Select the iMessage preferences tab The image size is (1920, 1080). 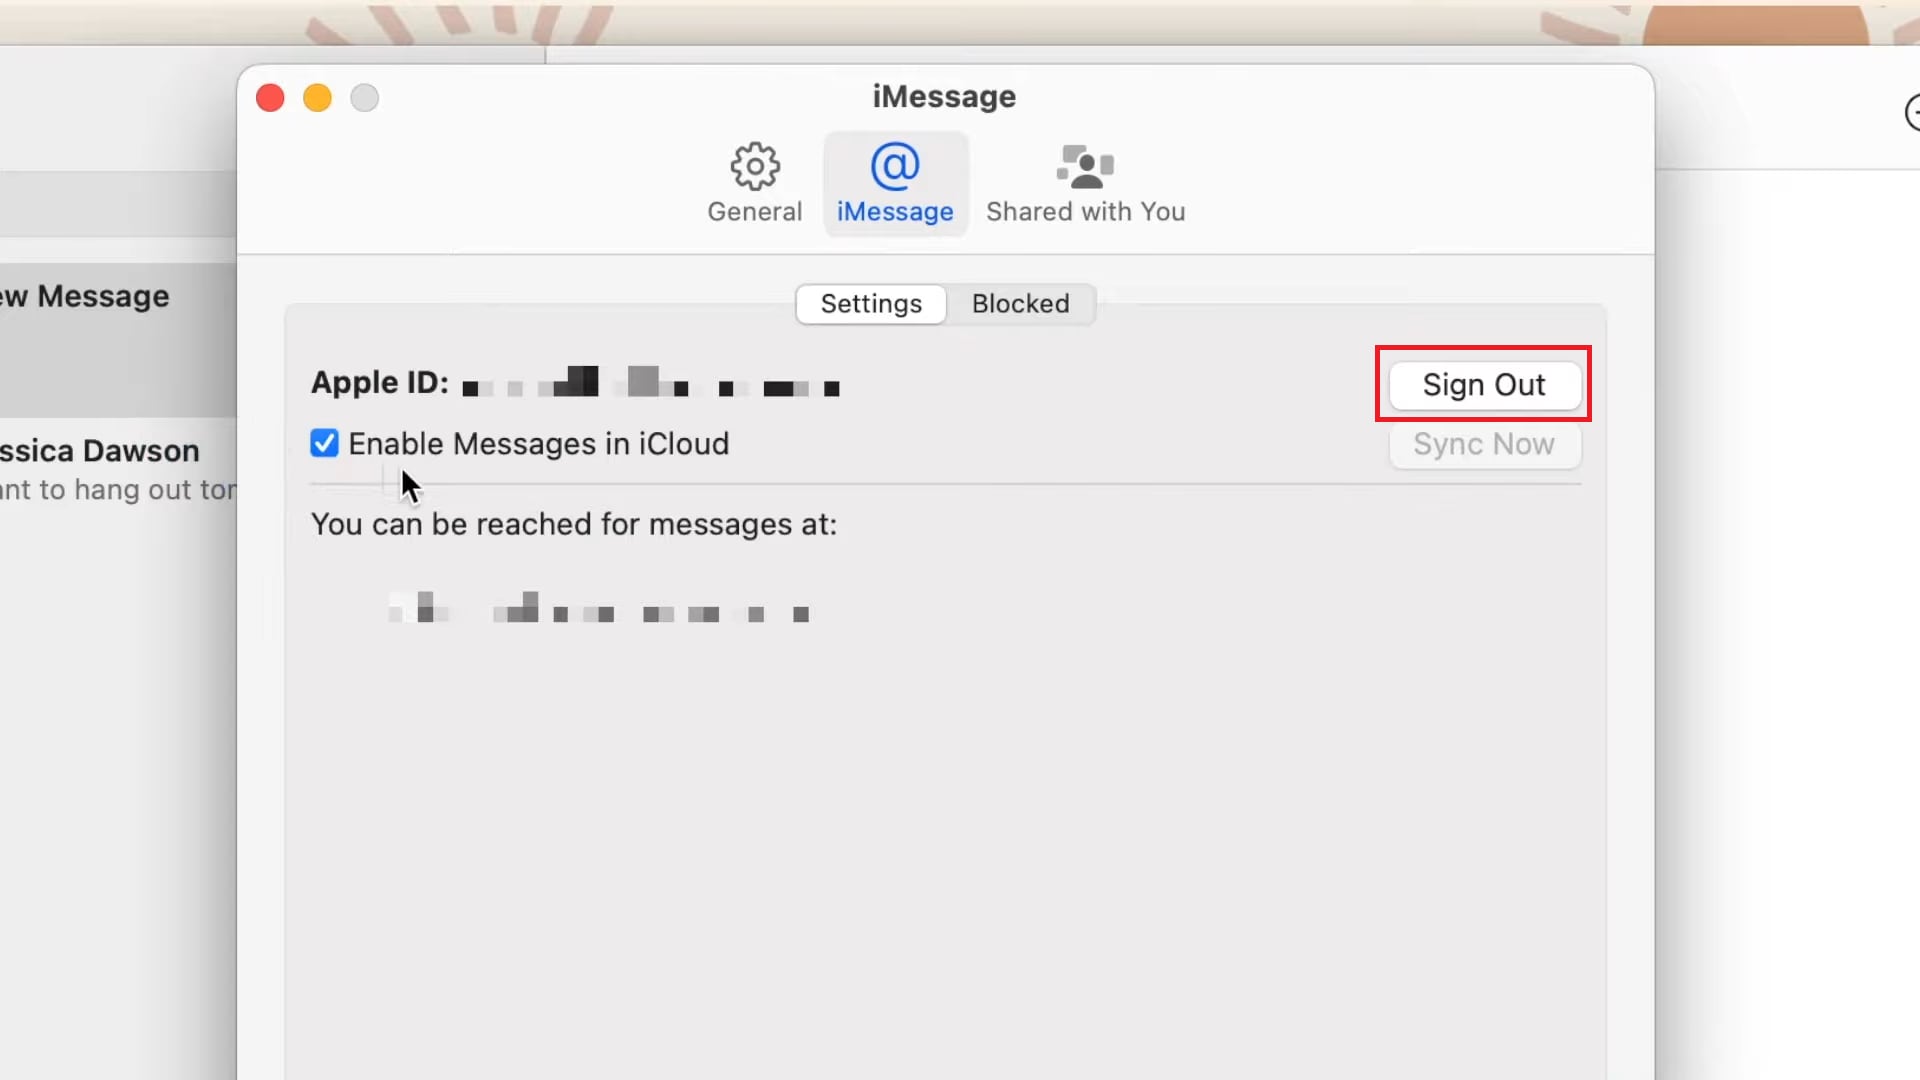[x=895, y=184]
